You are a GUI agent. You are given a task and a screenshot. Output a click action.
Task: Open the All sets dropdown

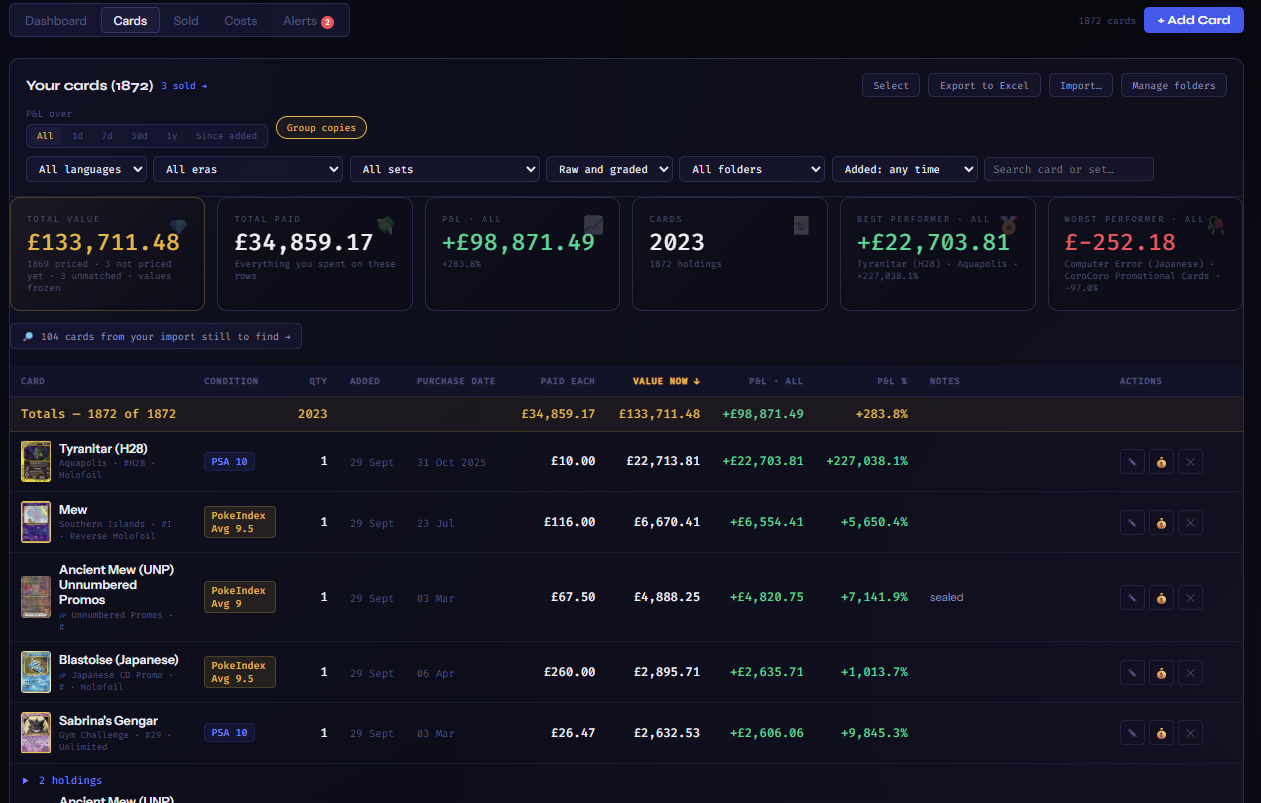[445, 169]
